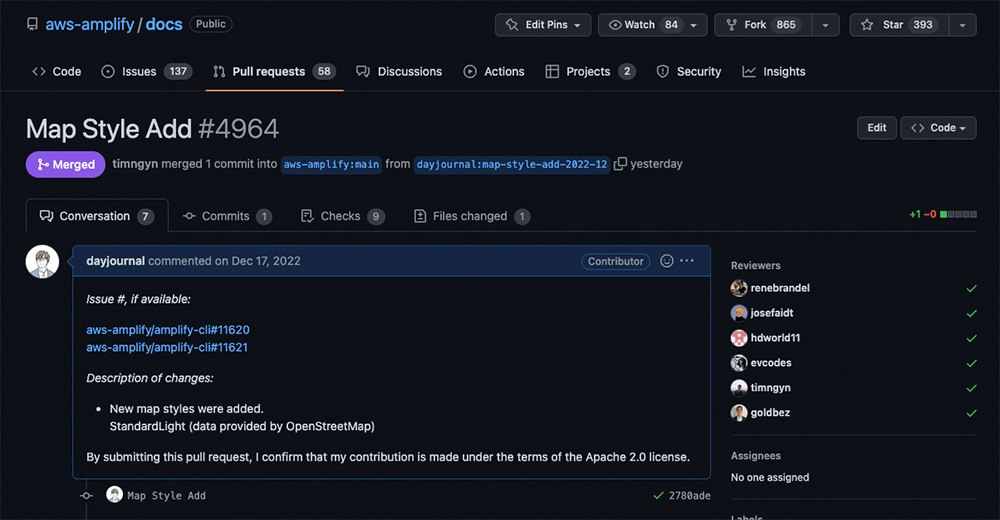Open the Projects tab
The image size is (1000, 520).
(x=591, y=71)
